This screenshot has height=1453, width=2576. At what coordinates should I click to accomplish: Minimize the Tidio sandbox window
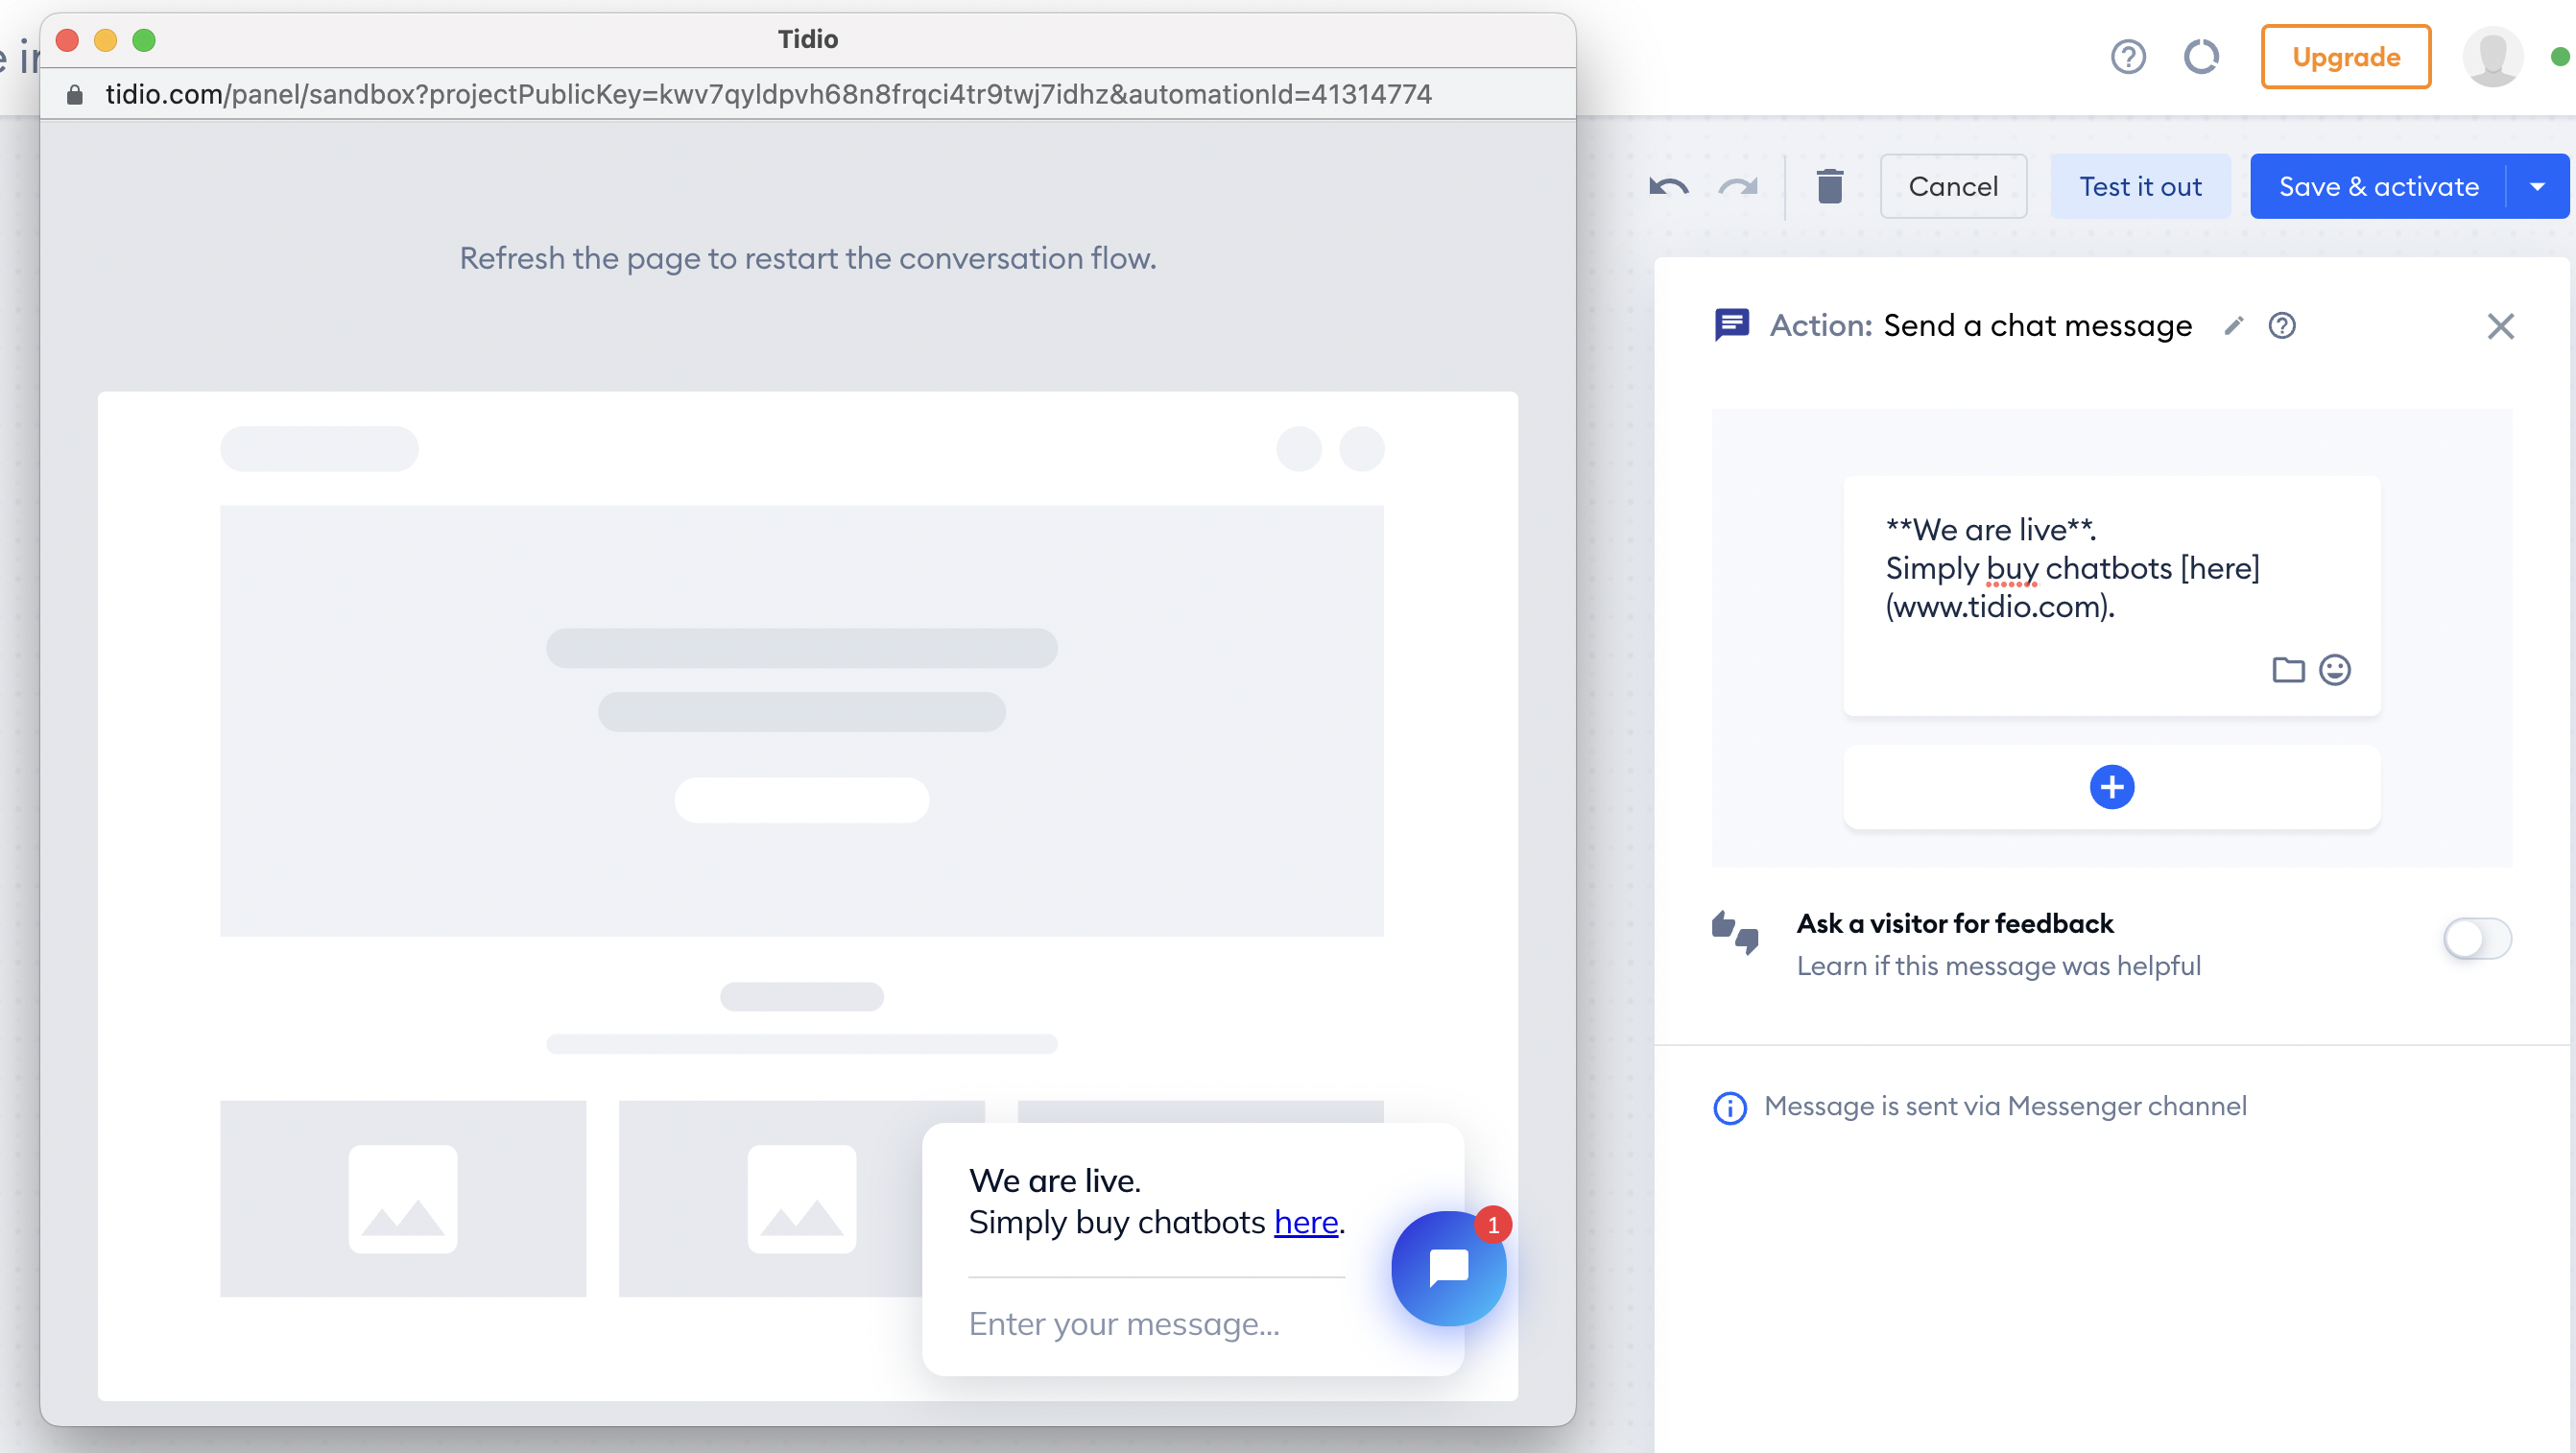coord(105,40)
